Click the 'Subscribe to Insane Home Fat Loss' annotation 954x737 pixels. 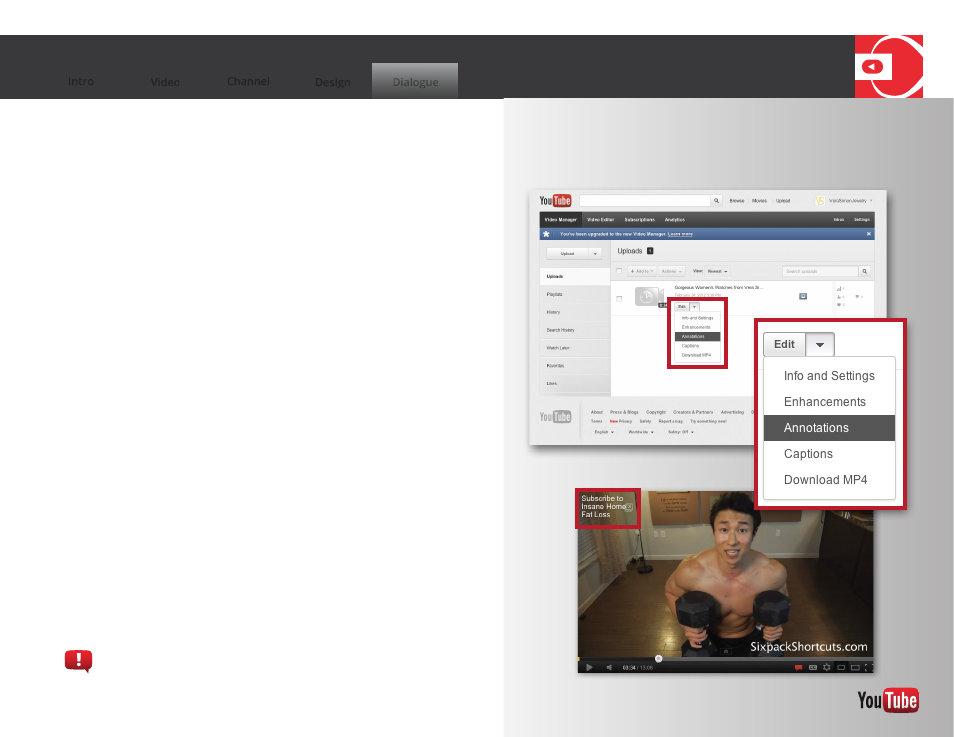pyautogui.click(x=607, y=507)
